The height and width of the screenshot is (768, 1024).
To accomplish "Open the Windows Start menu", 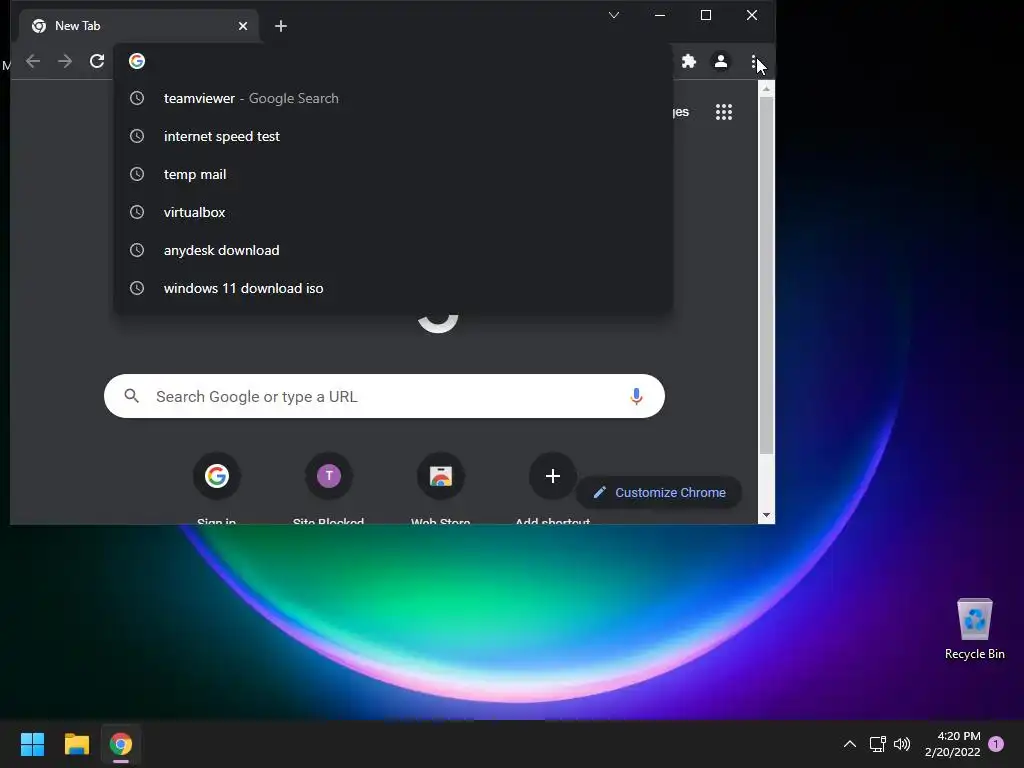I will 32,744.
